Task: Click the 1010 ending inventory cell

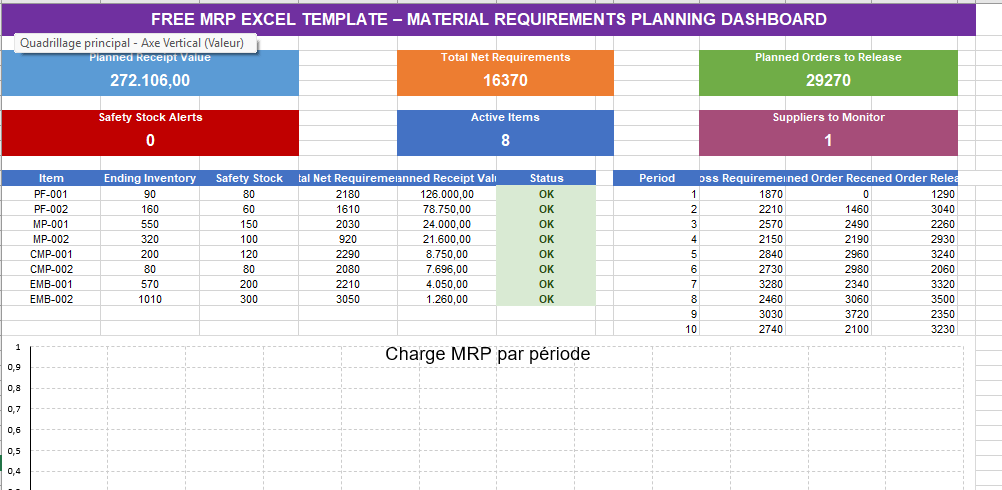Action: (150, 299)
